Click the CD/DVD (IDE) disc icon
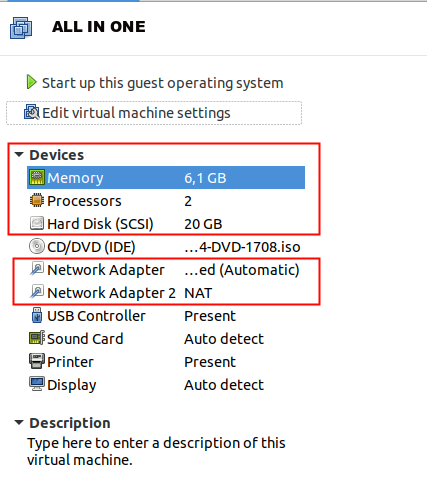 tap(37, 246)
